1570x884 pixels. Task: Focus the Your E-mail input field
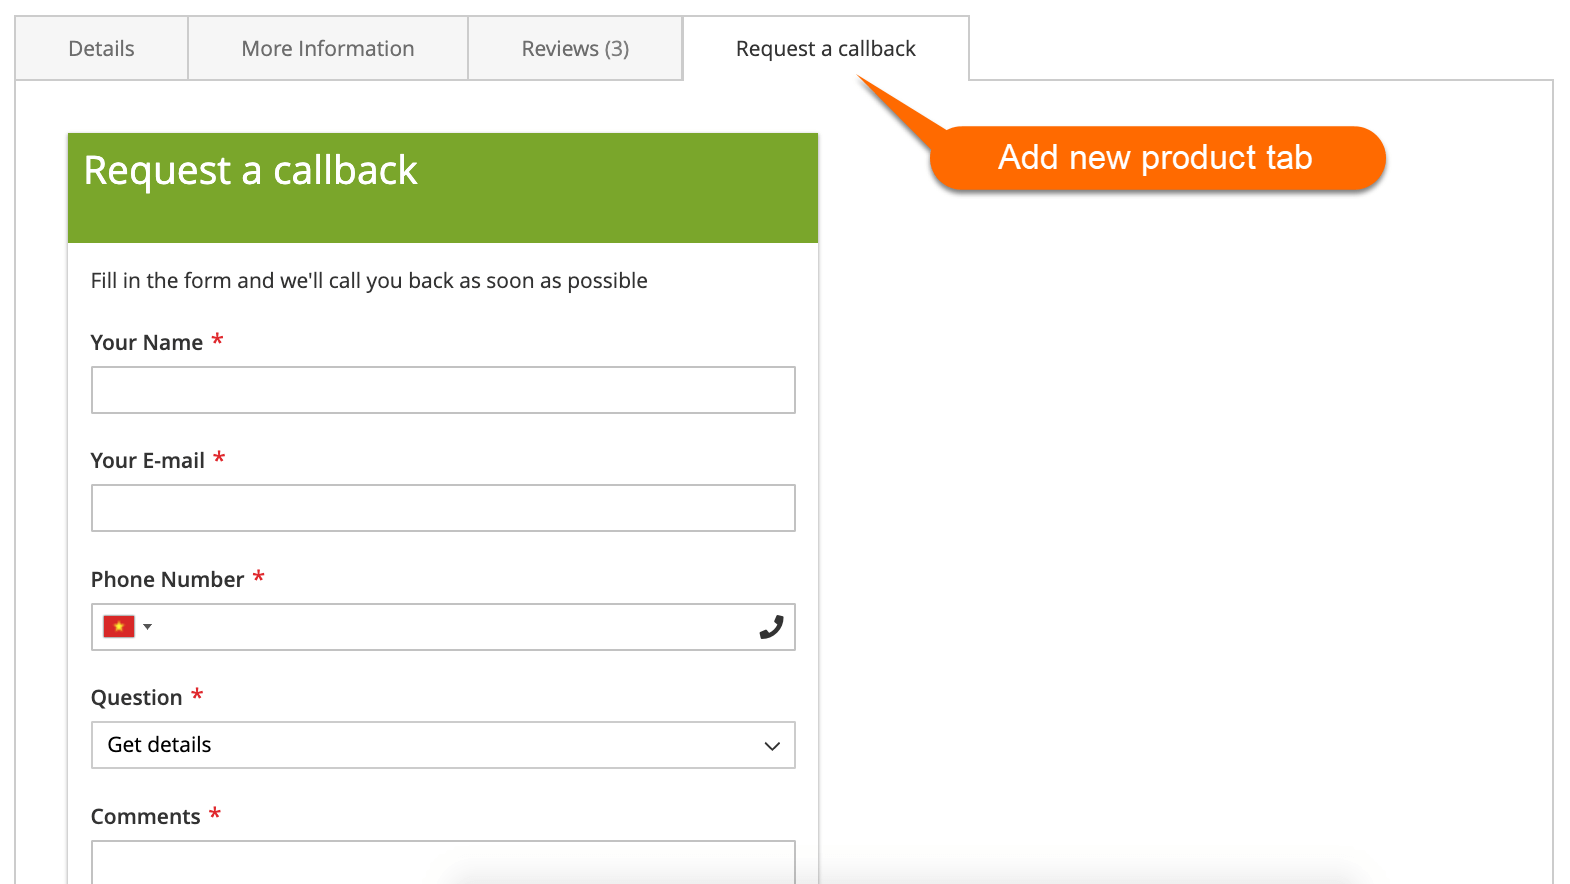click(x=443, y=508)
